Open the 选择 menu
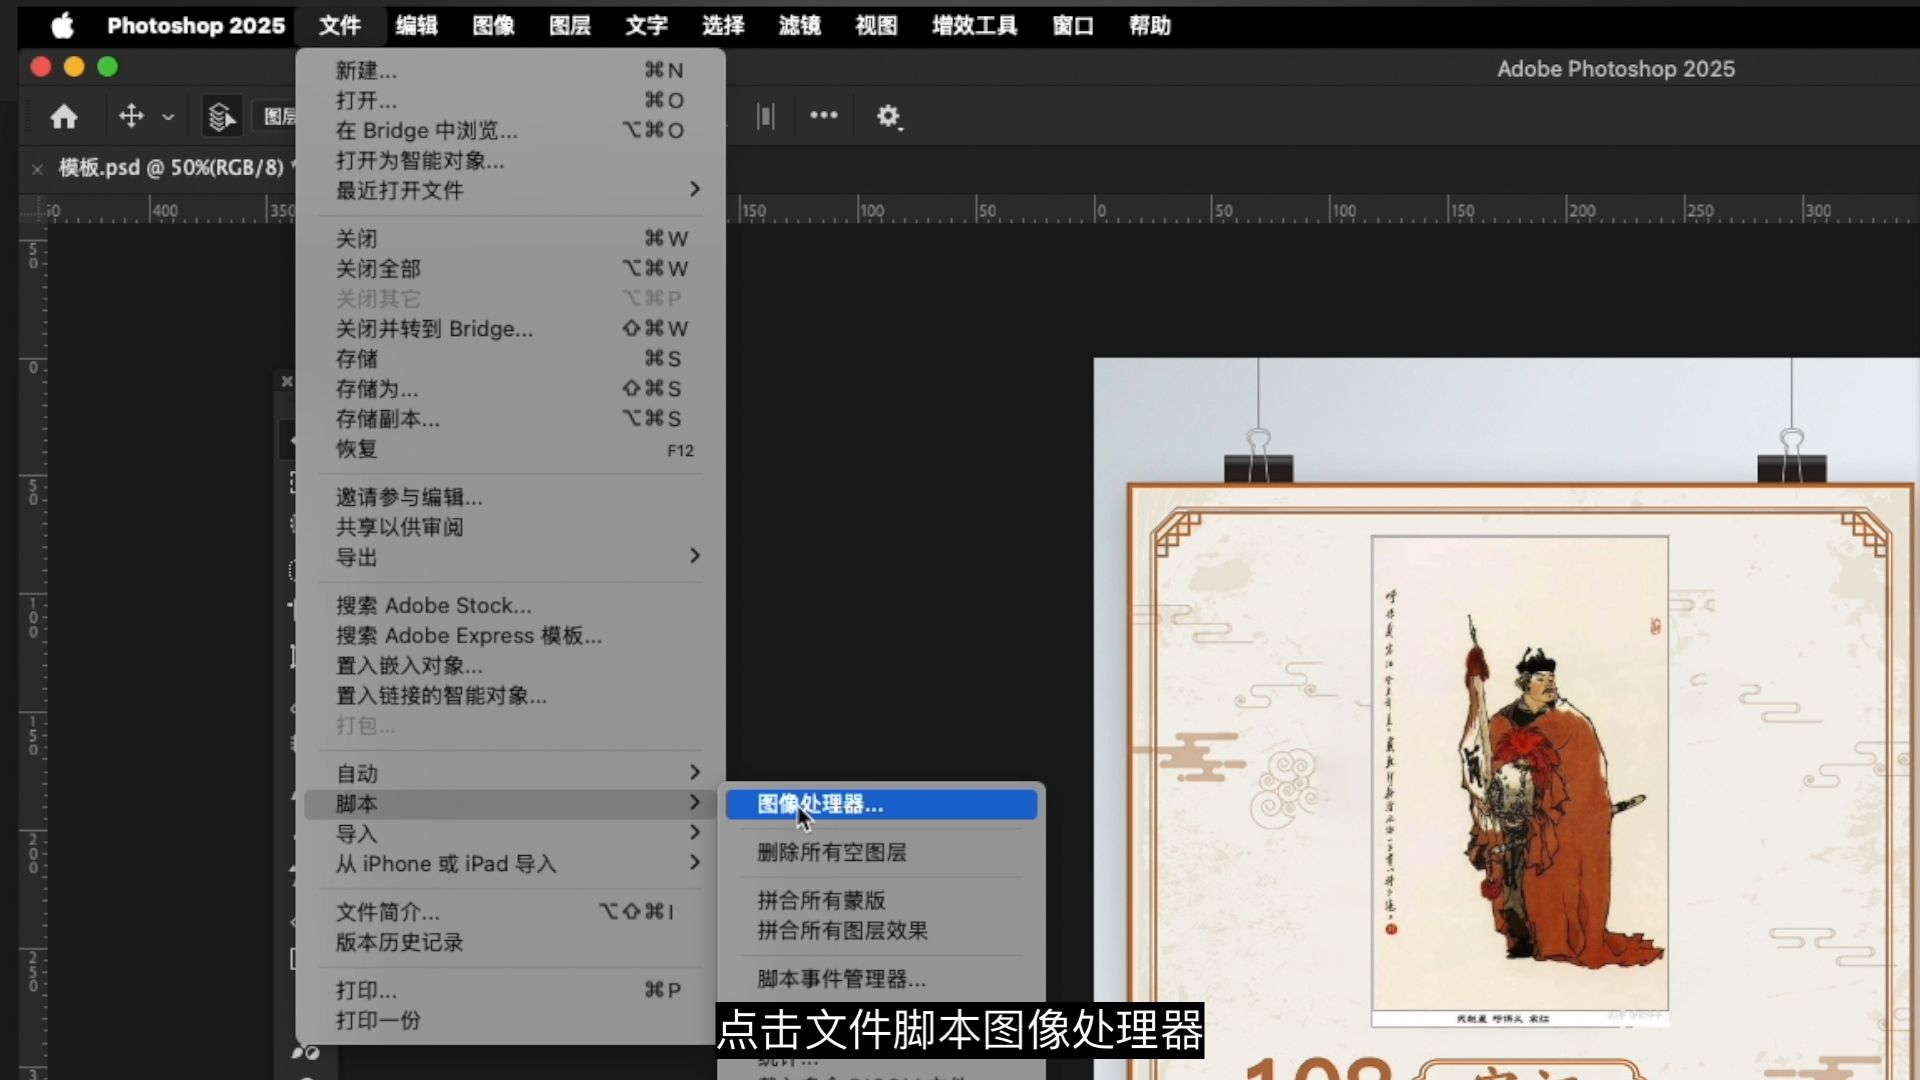 [723, 25]
